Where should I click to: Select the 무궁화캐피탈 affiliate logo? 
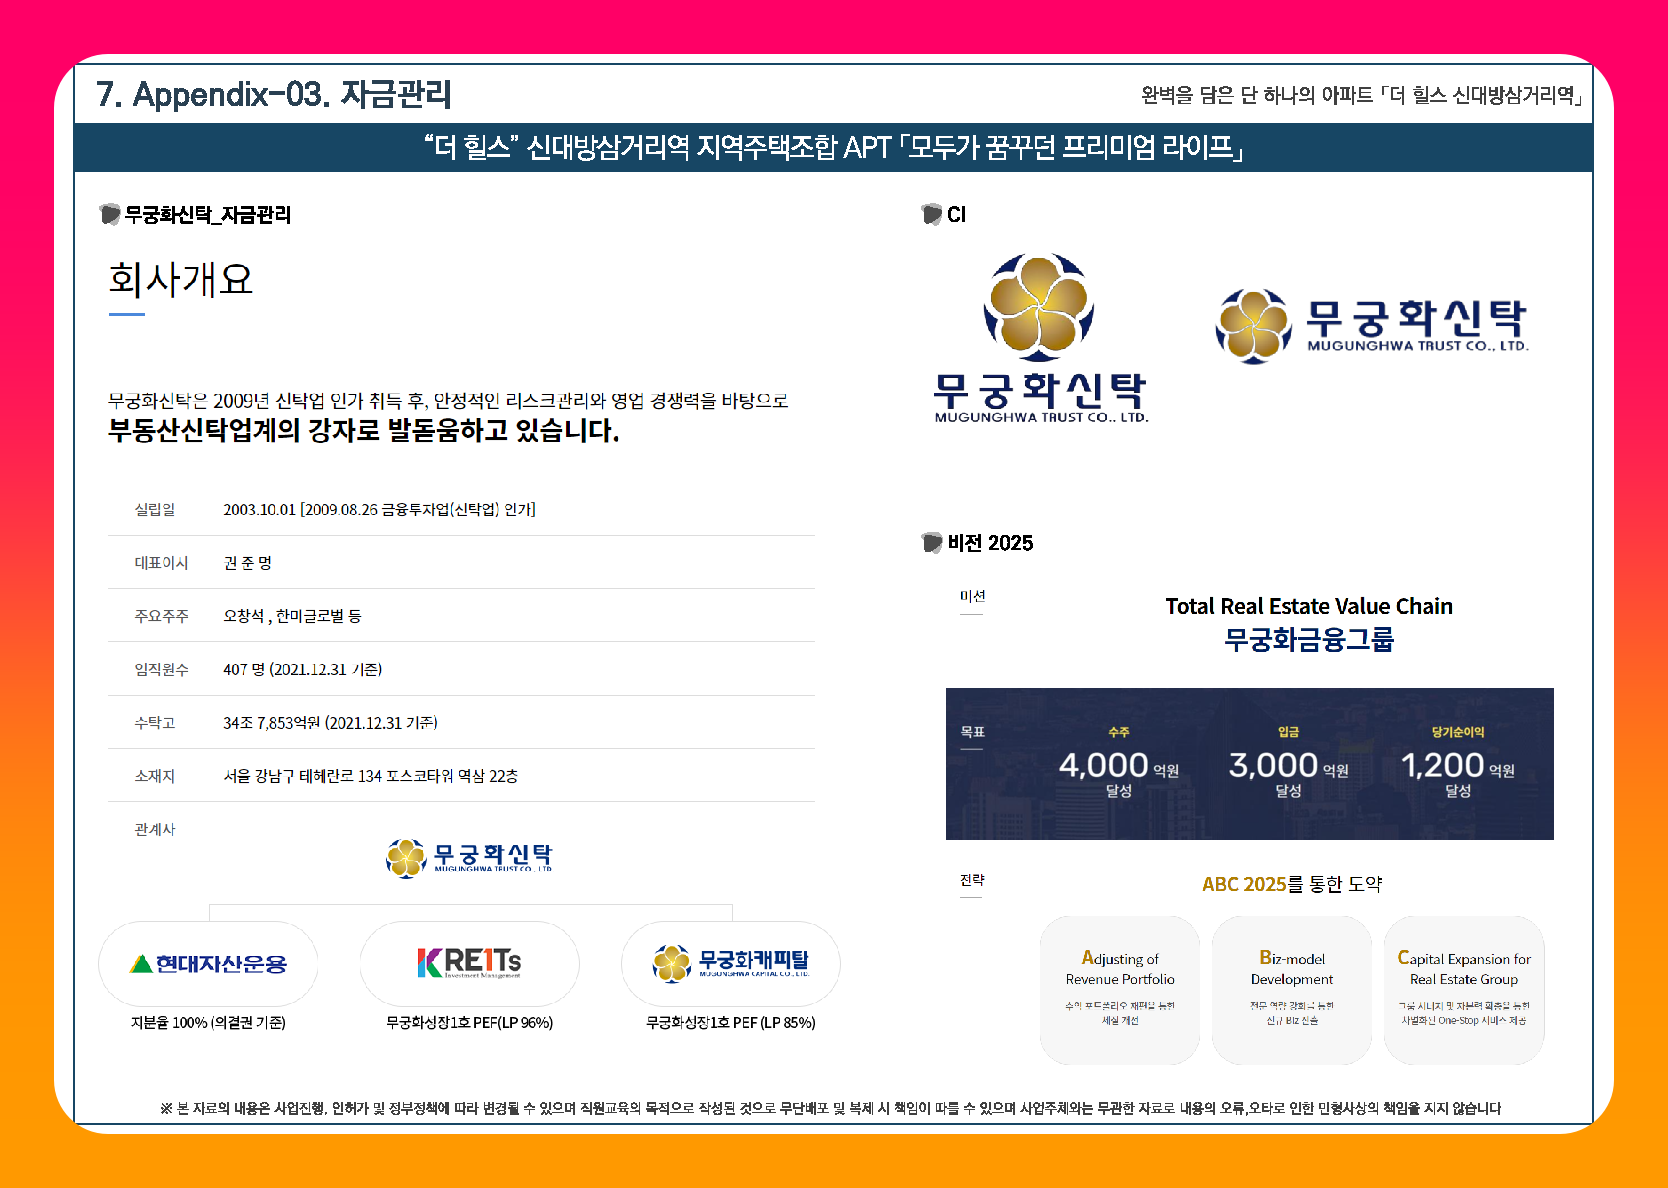pyautogui.click(x=731, y=963)
